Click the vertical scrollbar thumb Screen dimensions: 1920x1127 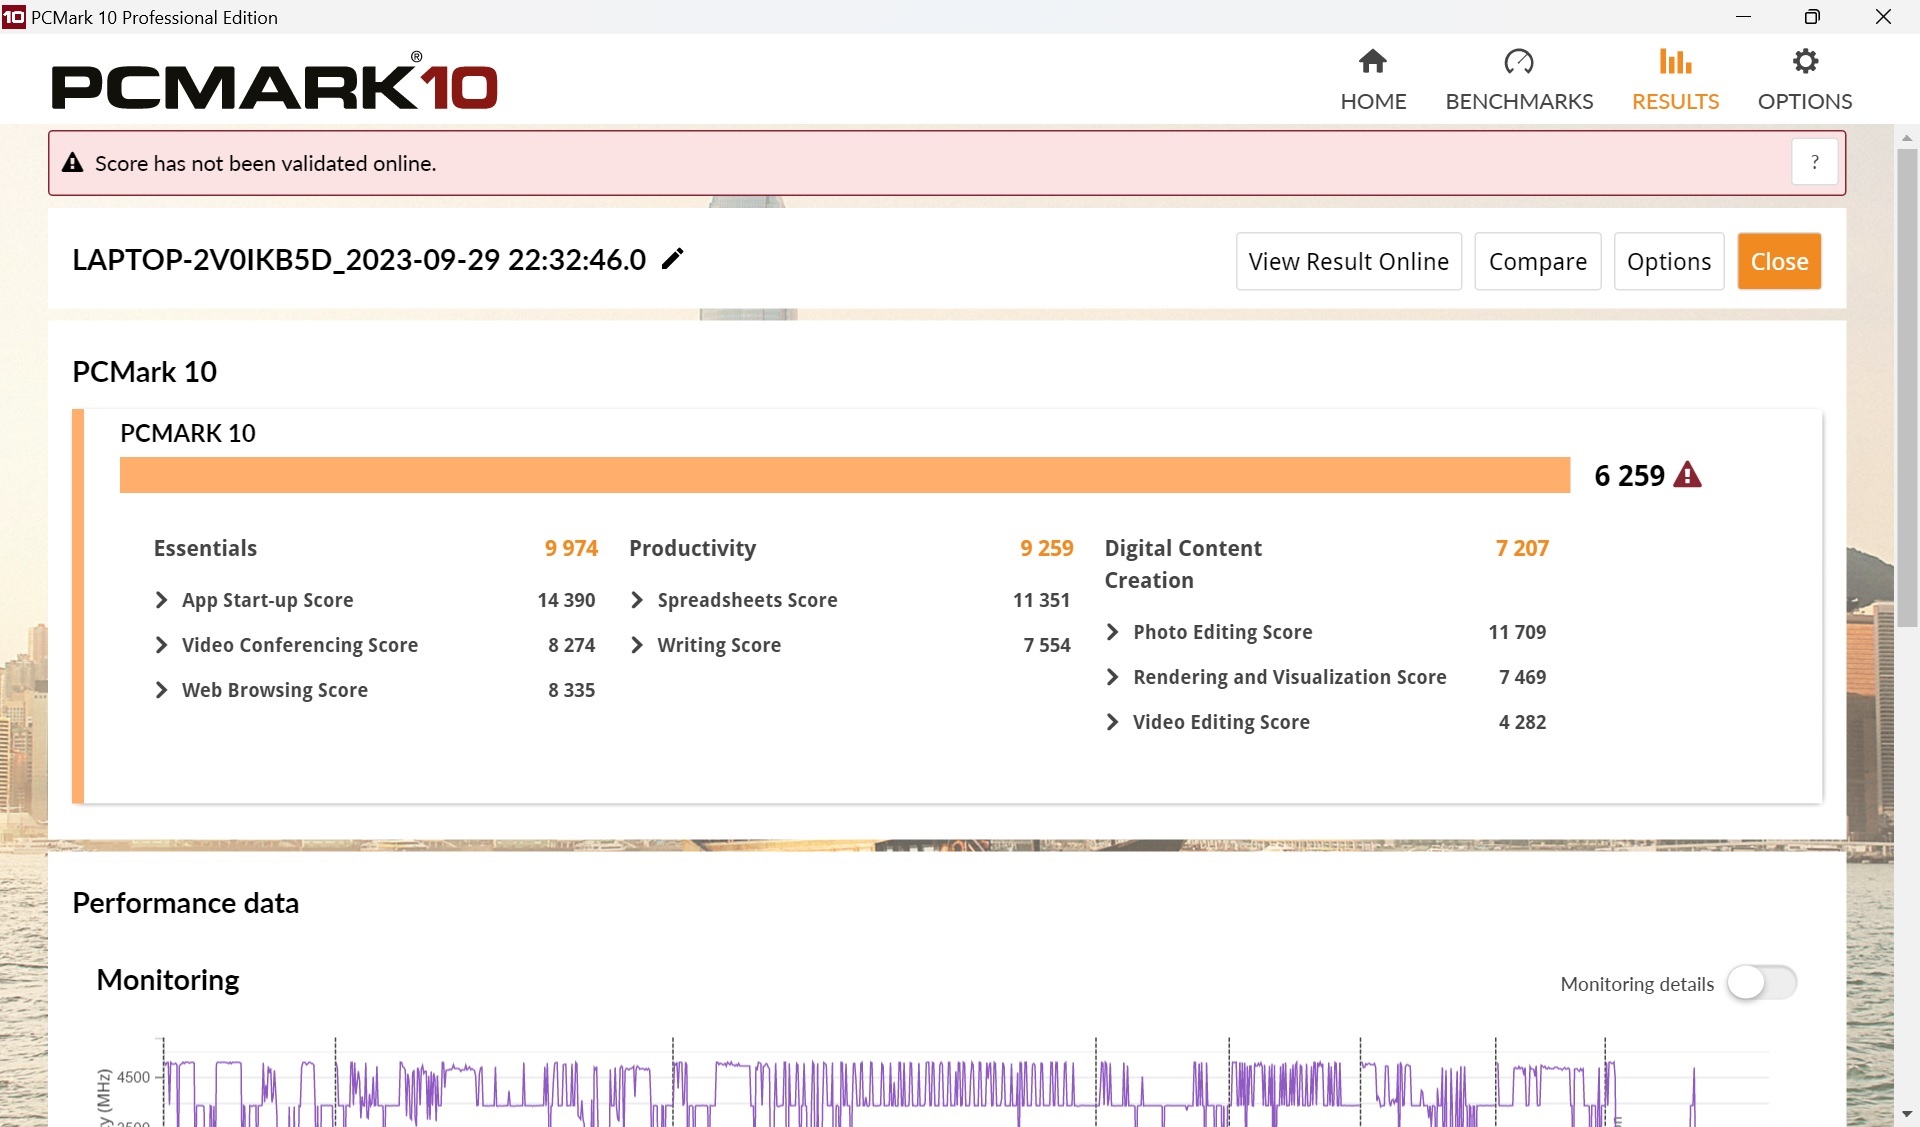click(1907, 390)
